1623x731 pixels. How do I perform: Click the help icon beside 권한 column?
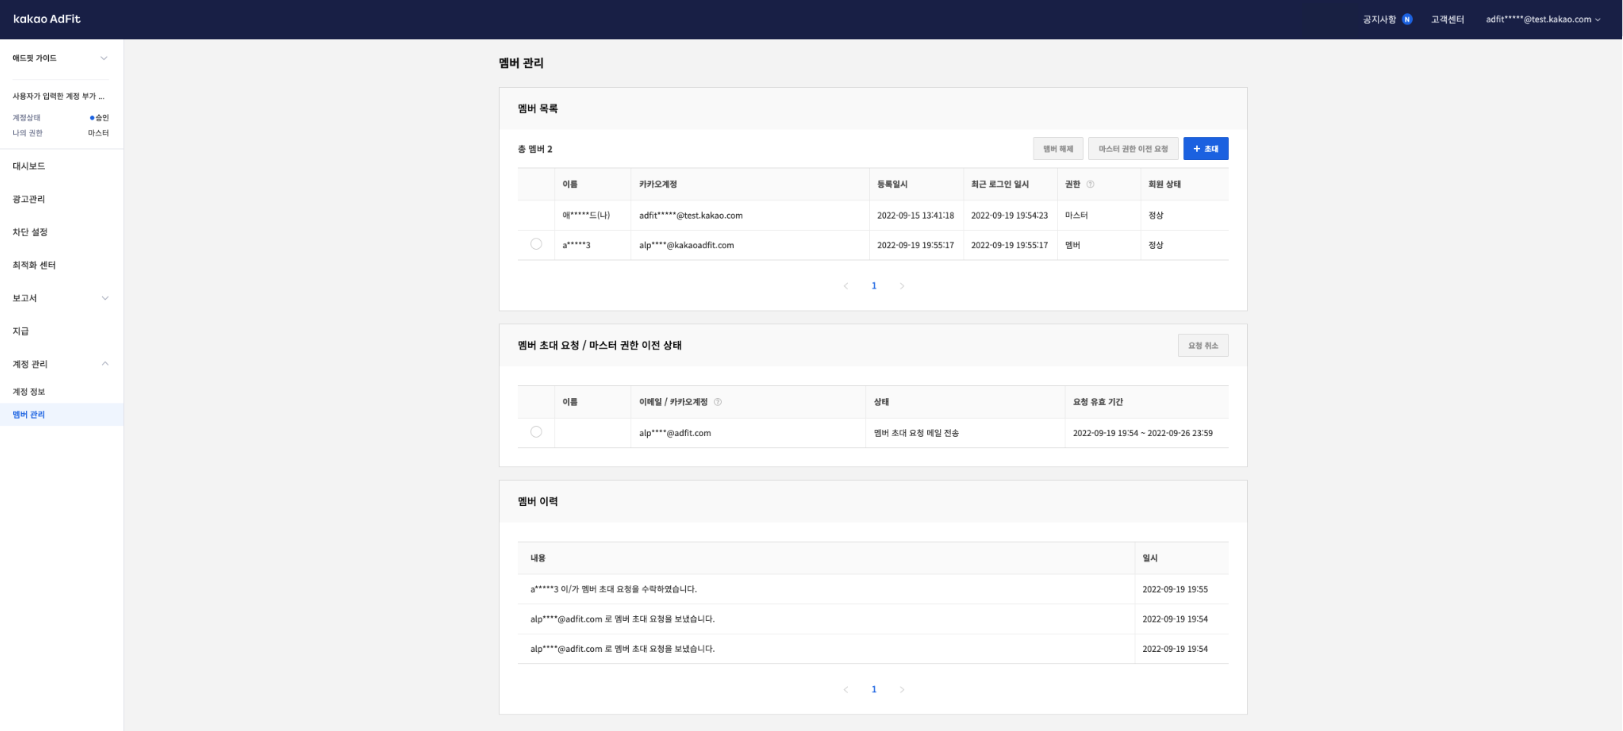click(x=1090, y=185)
